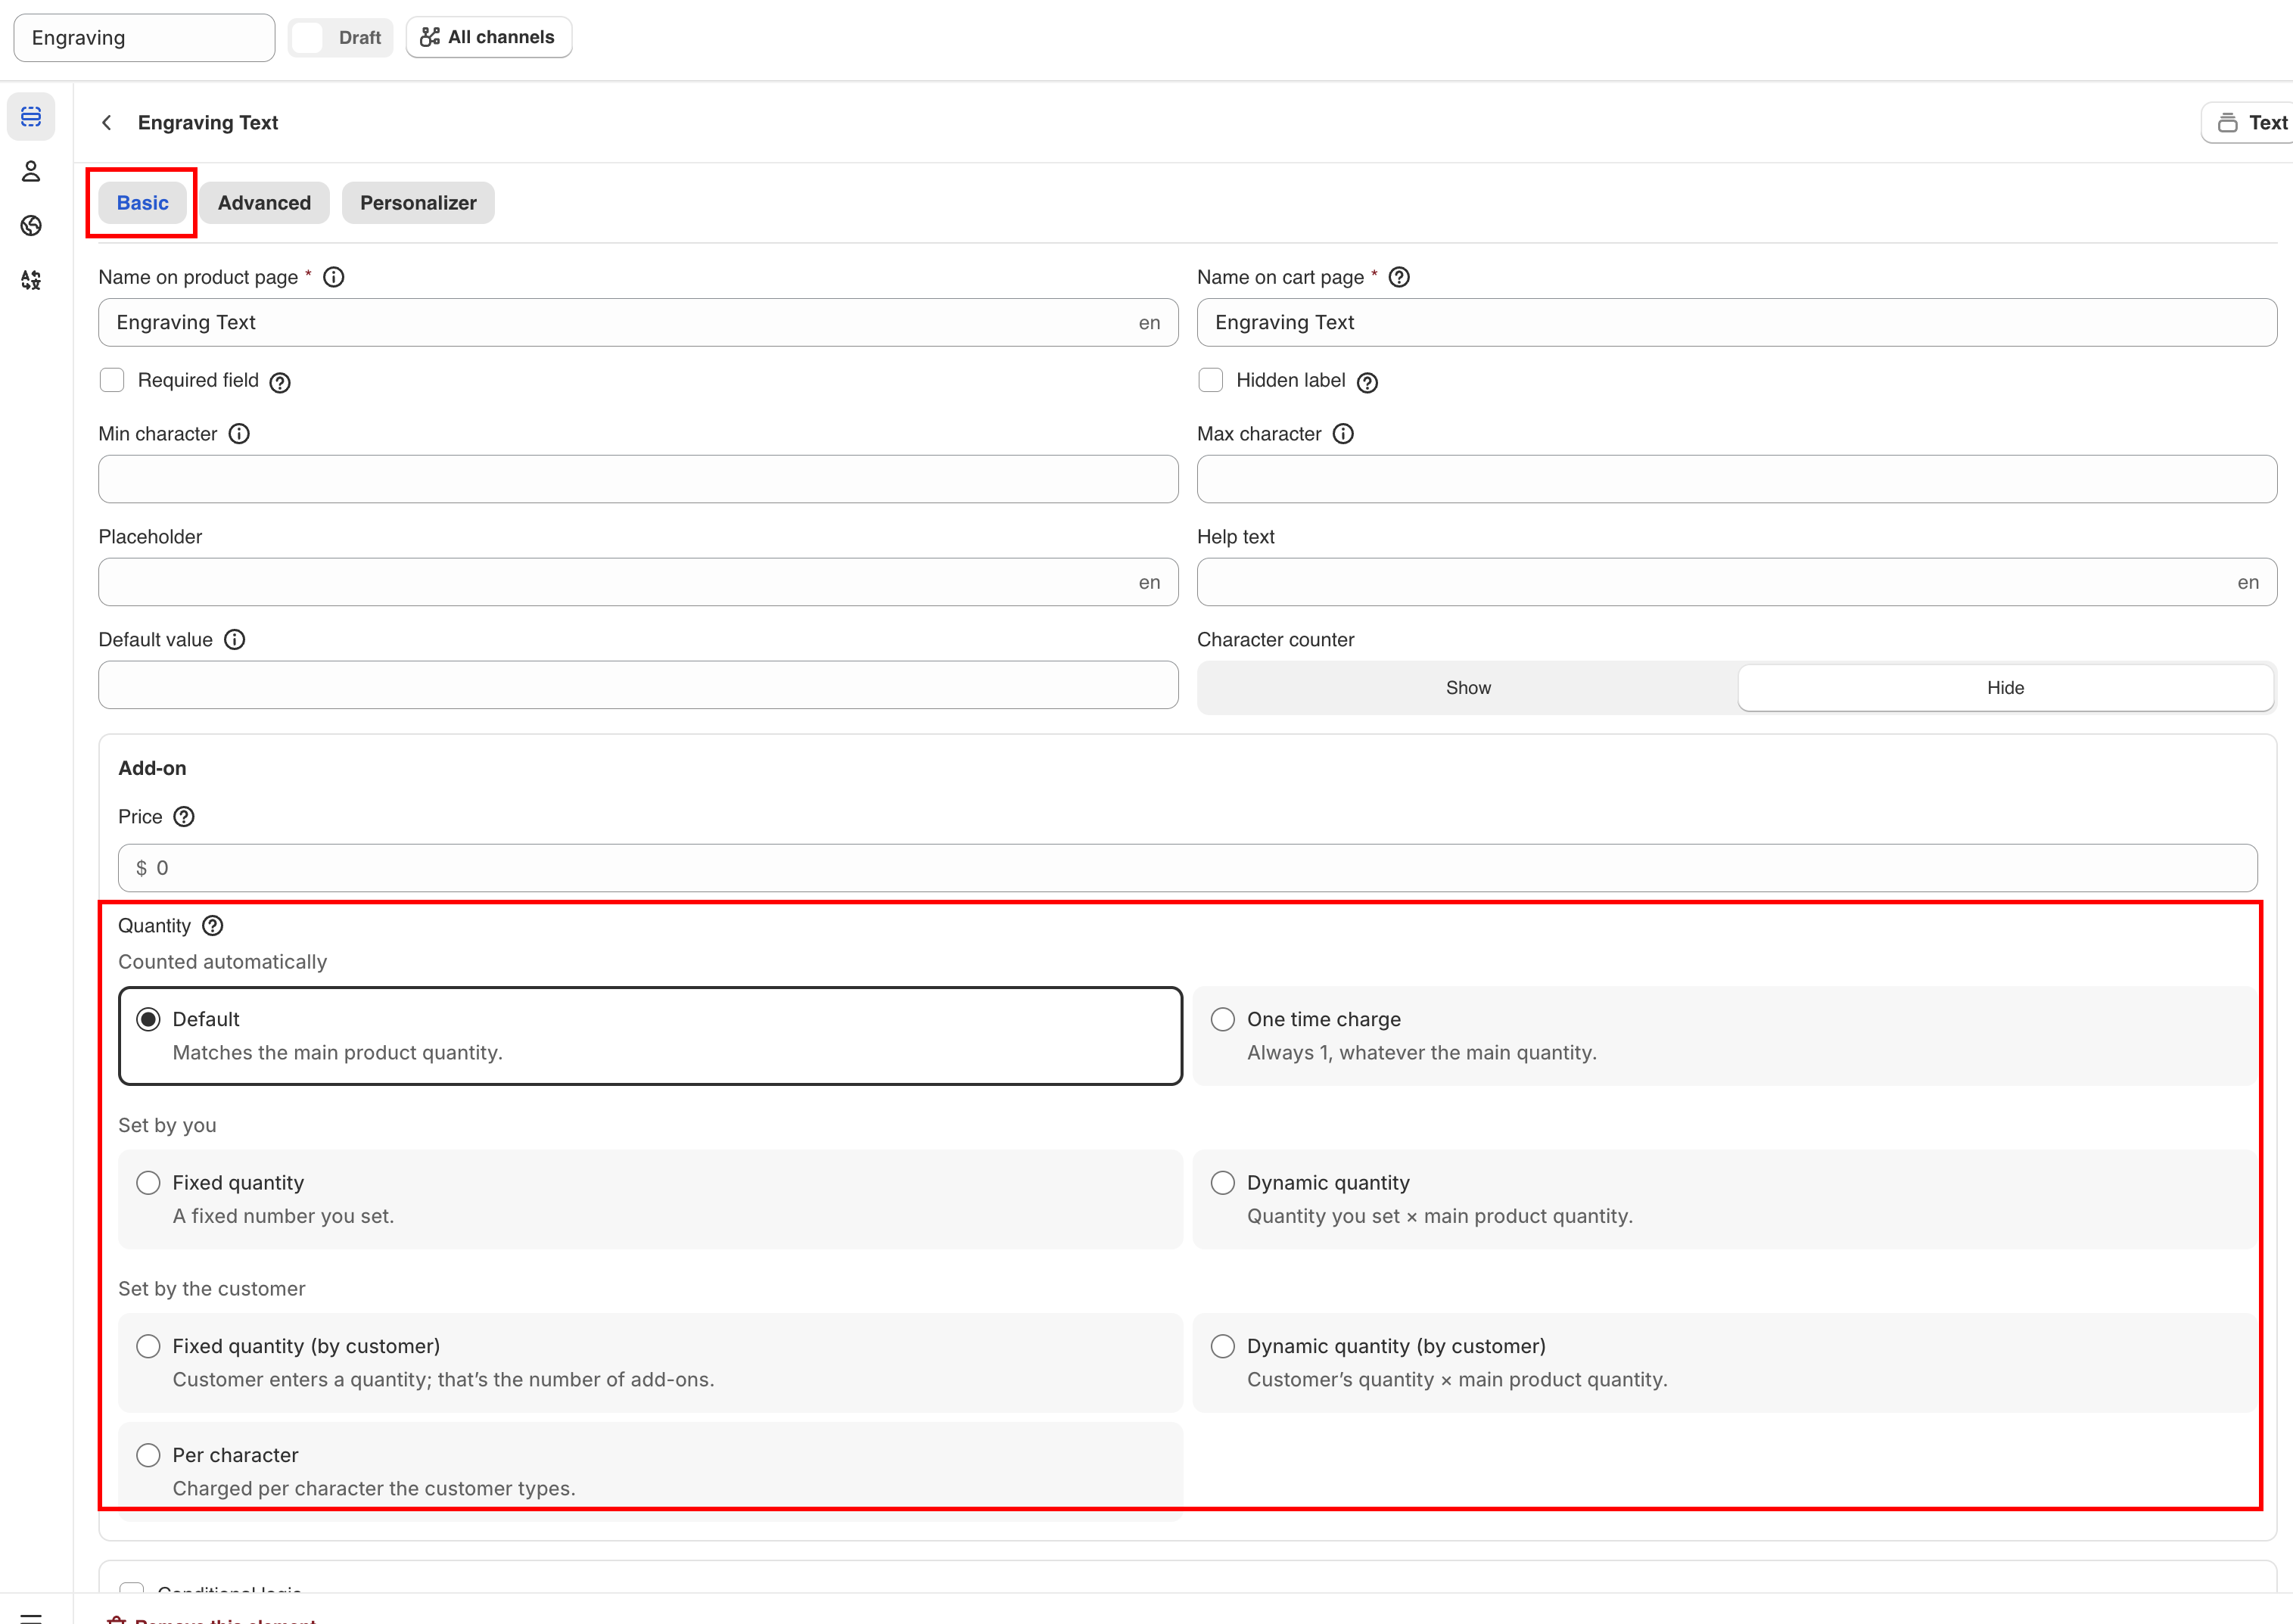The image size is (2293, 1624).
Task: Select the One time charge option
Action: pos(1724,1036)
